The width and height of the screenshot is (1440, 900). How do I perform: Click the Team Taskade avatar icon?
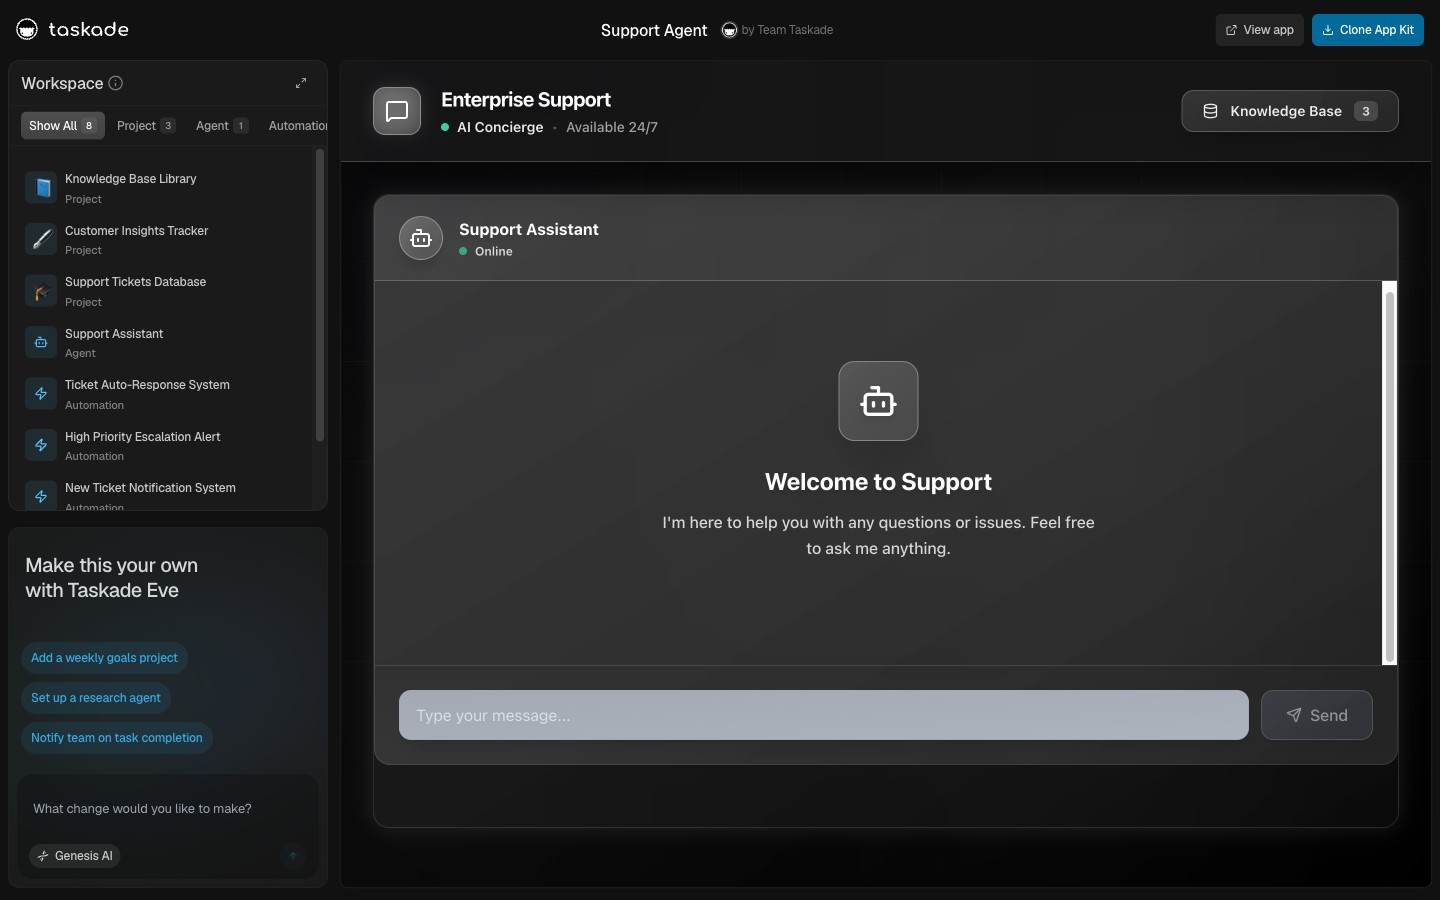click(x=729, y=30)
